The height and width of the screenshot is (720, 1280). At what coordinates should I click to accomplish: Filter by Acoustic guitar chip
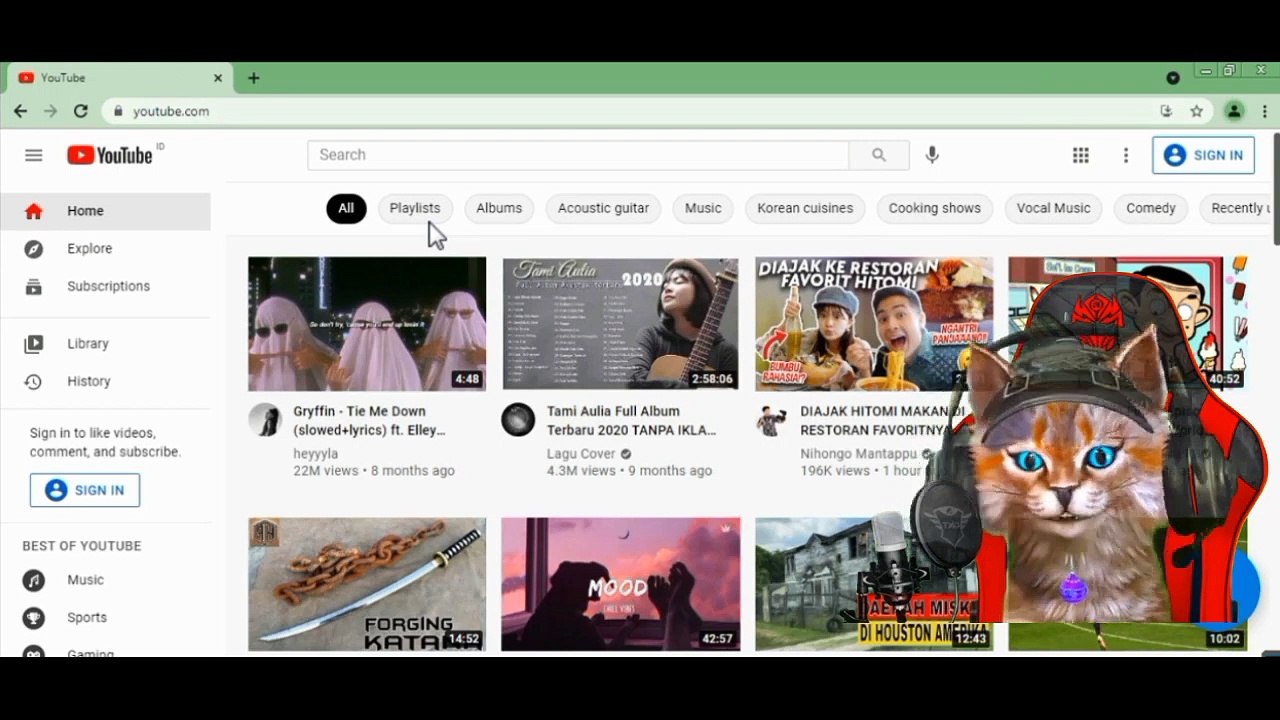[x=603, y=208]
